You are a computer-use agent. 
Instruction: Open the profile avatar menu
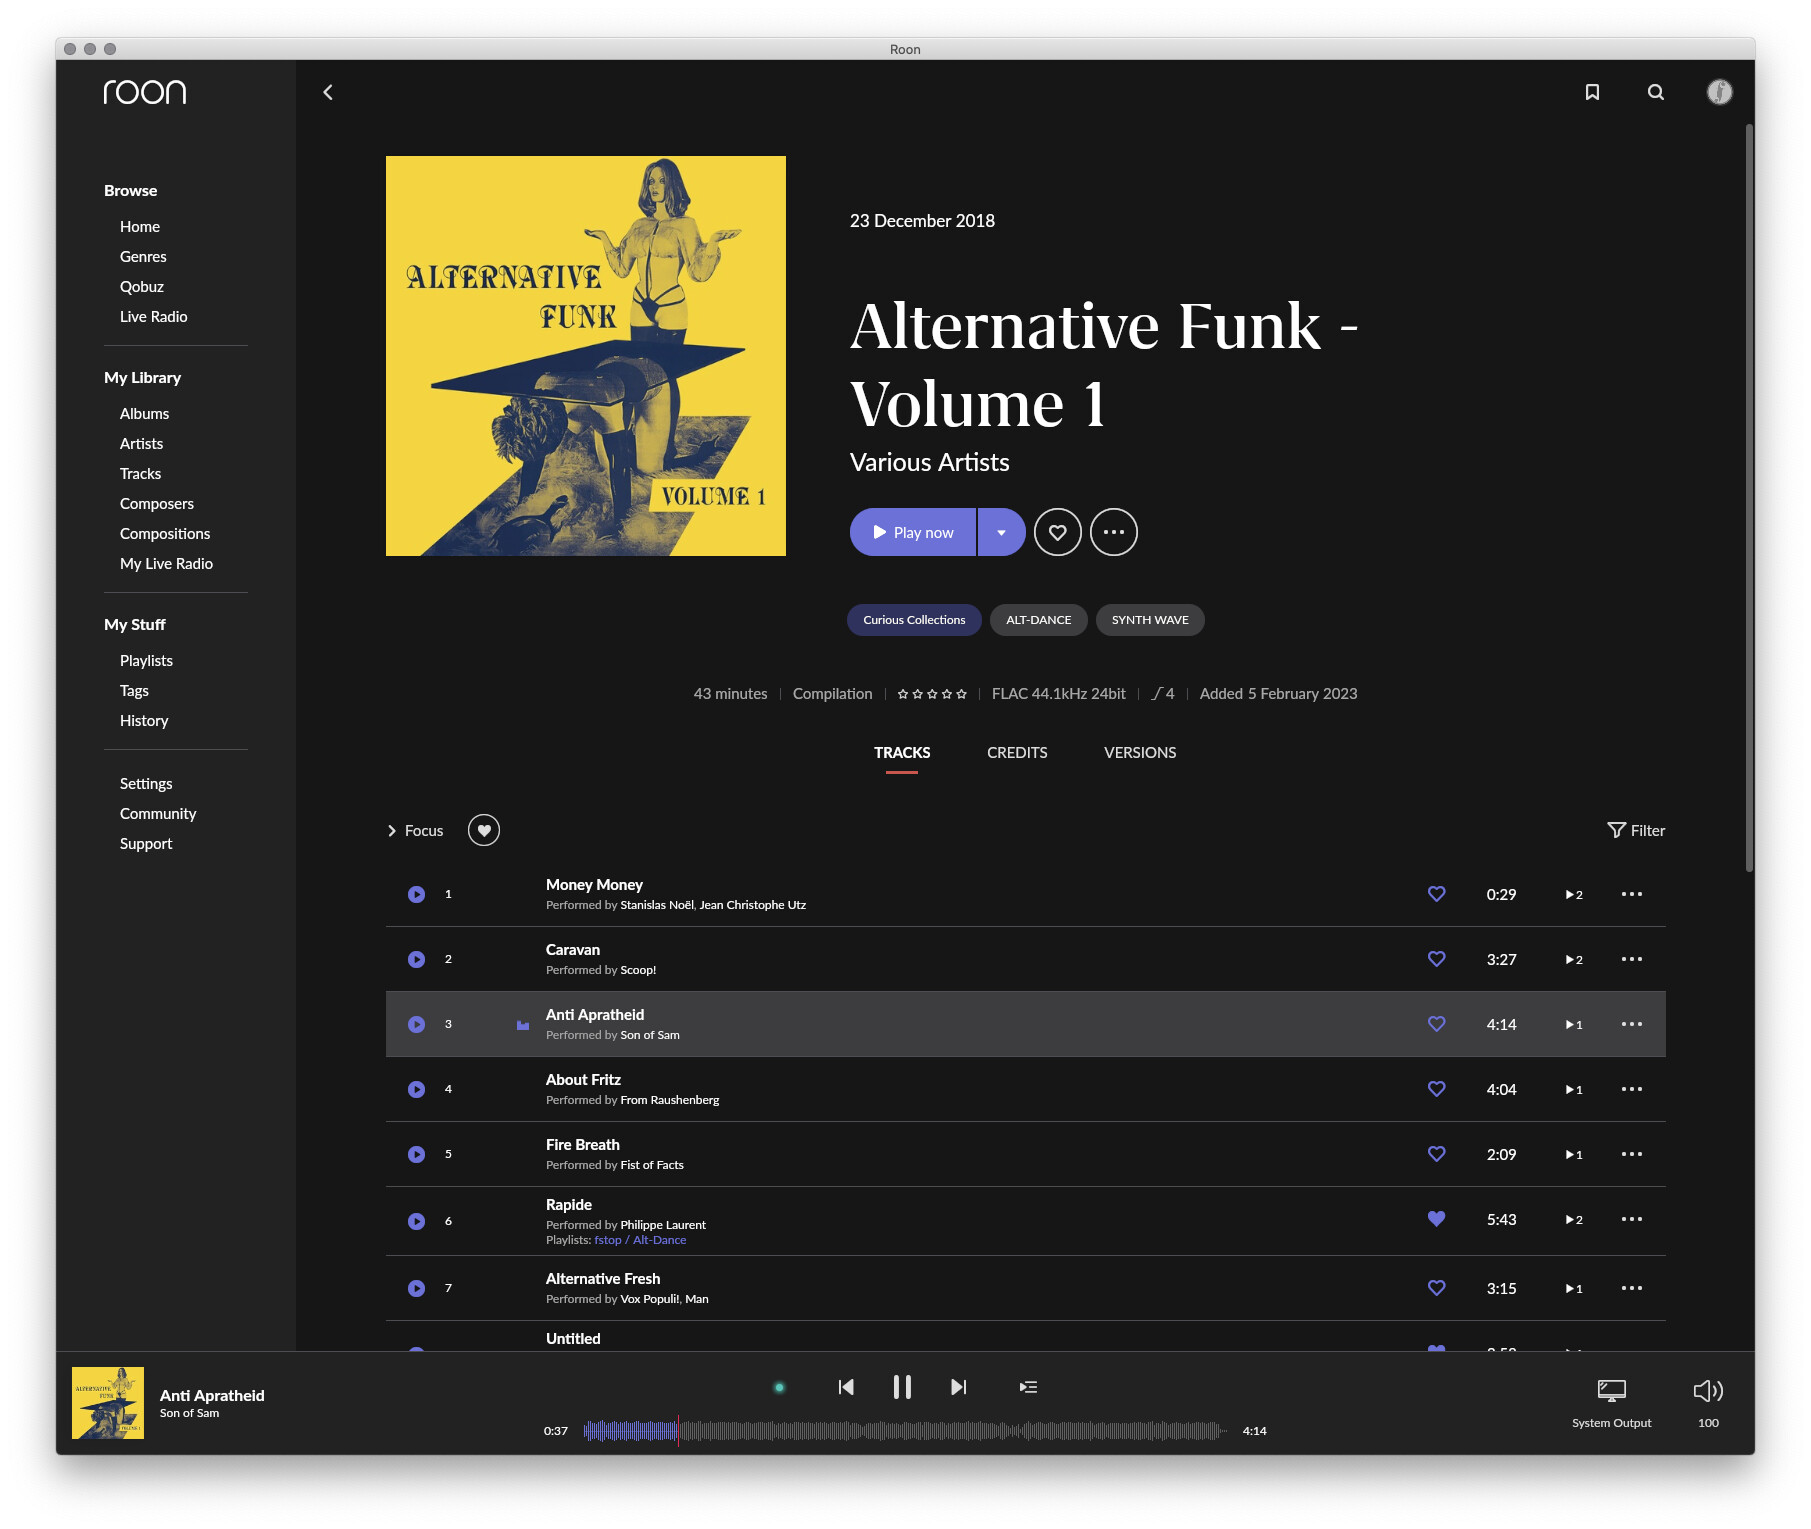click(x=1719, y=92)
